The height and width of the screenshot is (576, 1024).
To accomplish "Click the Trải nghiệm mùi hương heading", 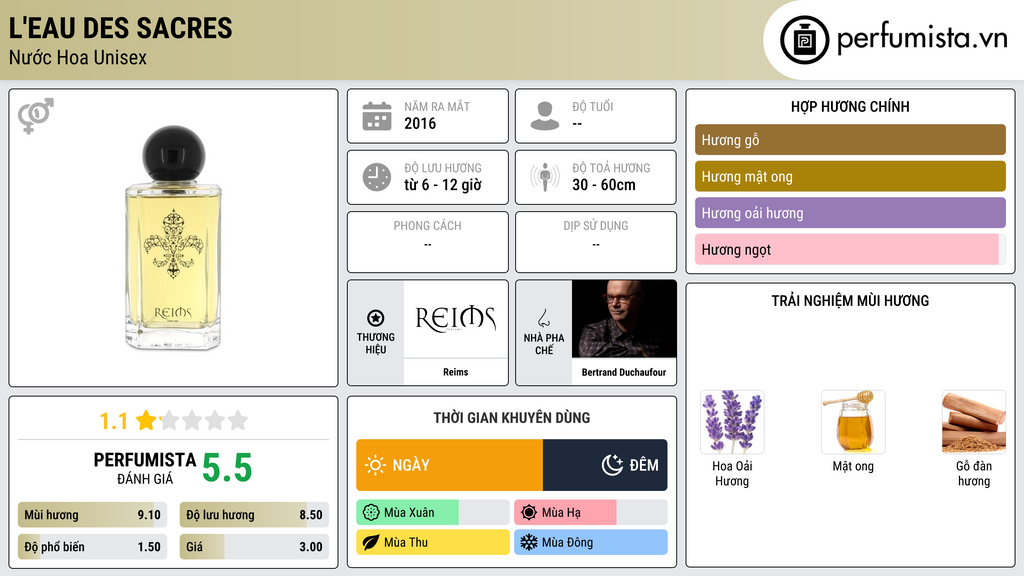I will [850, 300].
